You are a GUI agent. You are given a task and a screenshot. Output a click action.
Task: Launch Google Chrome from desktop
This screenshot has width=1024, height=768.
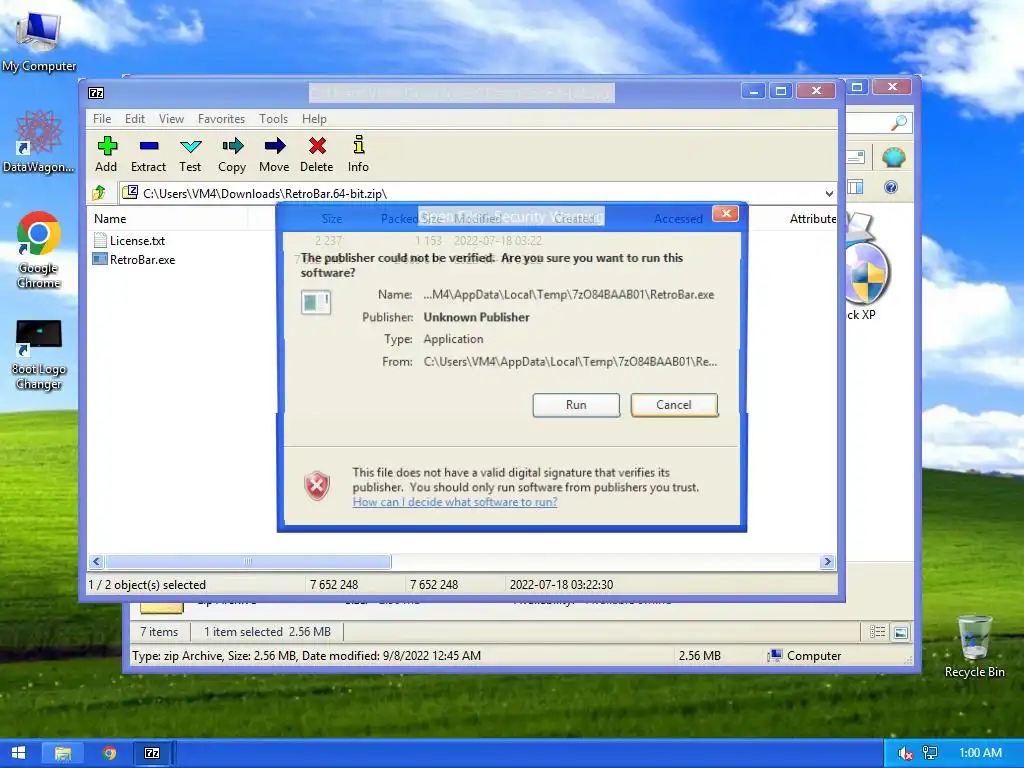pyautogui.click(x=39, y=249)
